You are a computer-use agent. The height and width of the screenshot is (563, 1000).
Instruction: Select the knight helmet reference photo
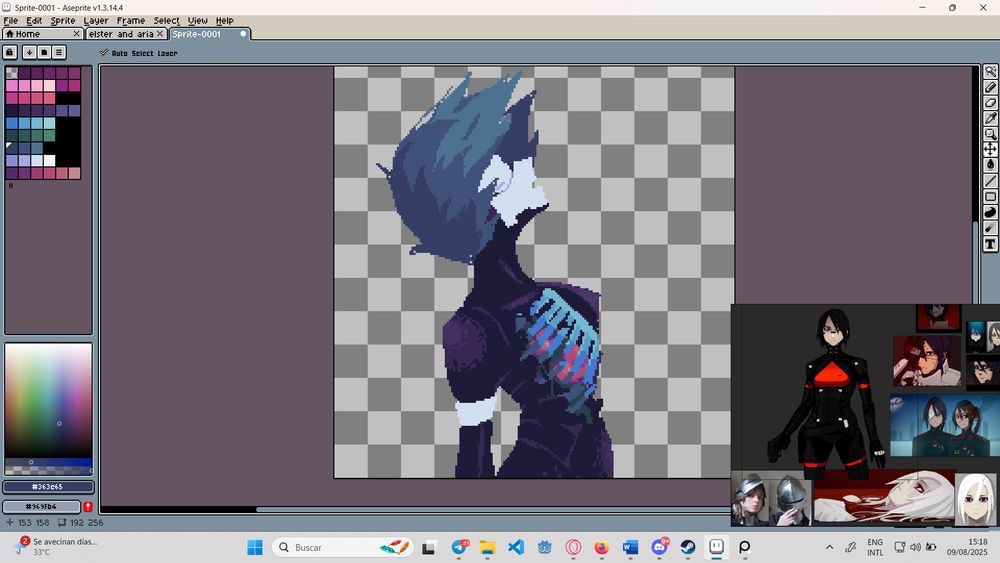tap(771, 499)
